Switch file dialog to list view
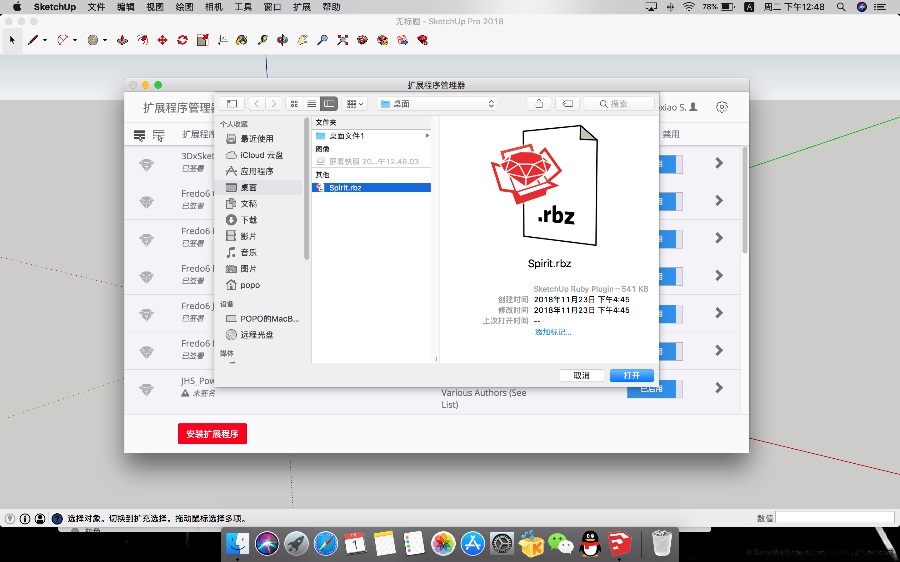 312,103
